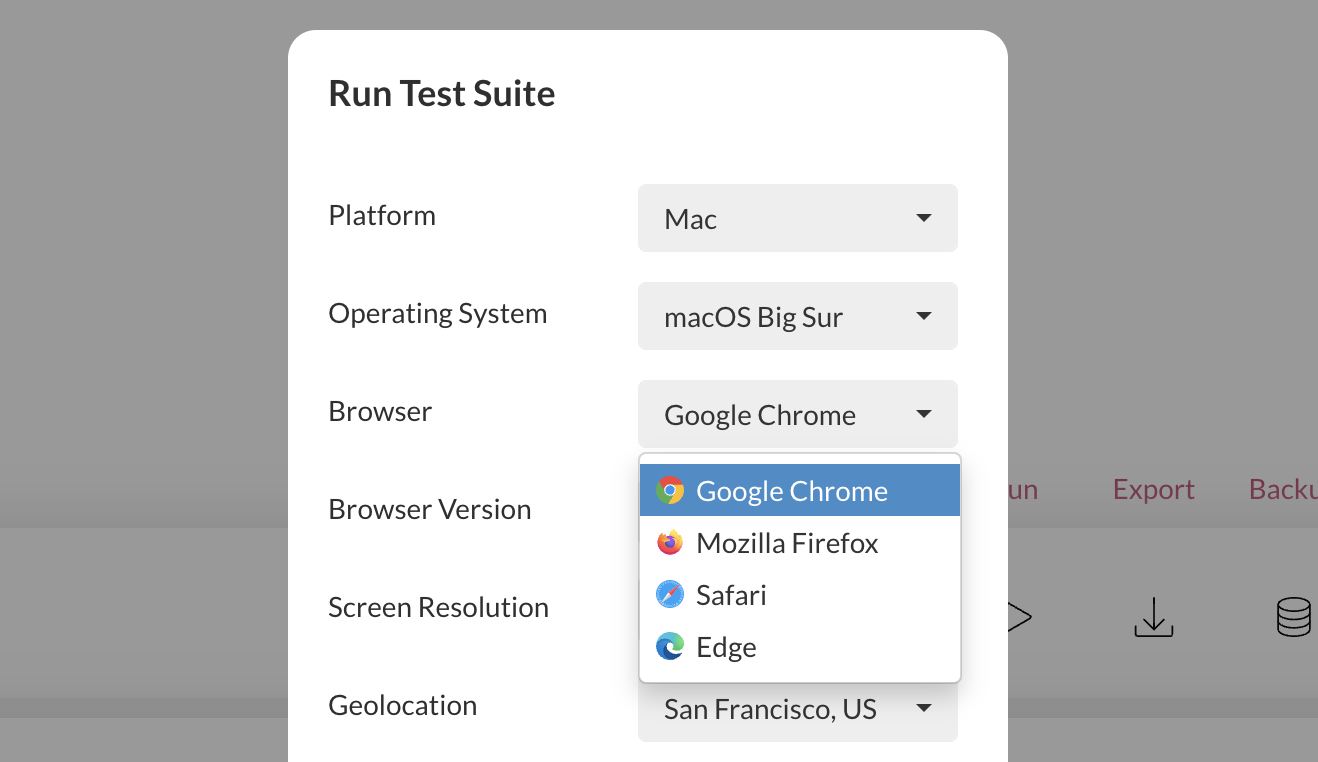This screenshot has height=762, width=1318.
Task: Choose Mozilla Firefox from the browser list
Action: click(800, 543)
